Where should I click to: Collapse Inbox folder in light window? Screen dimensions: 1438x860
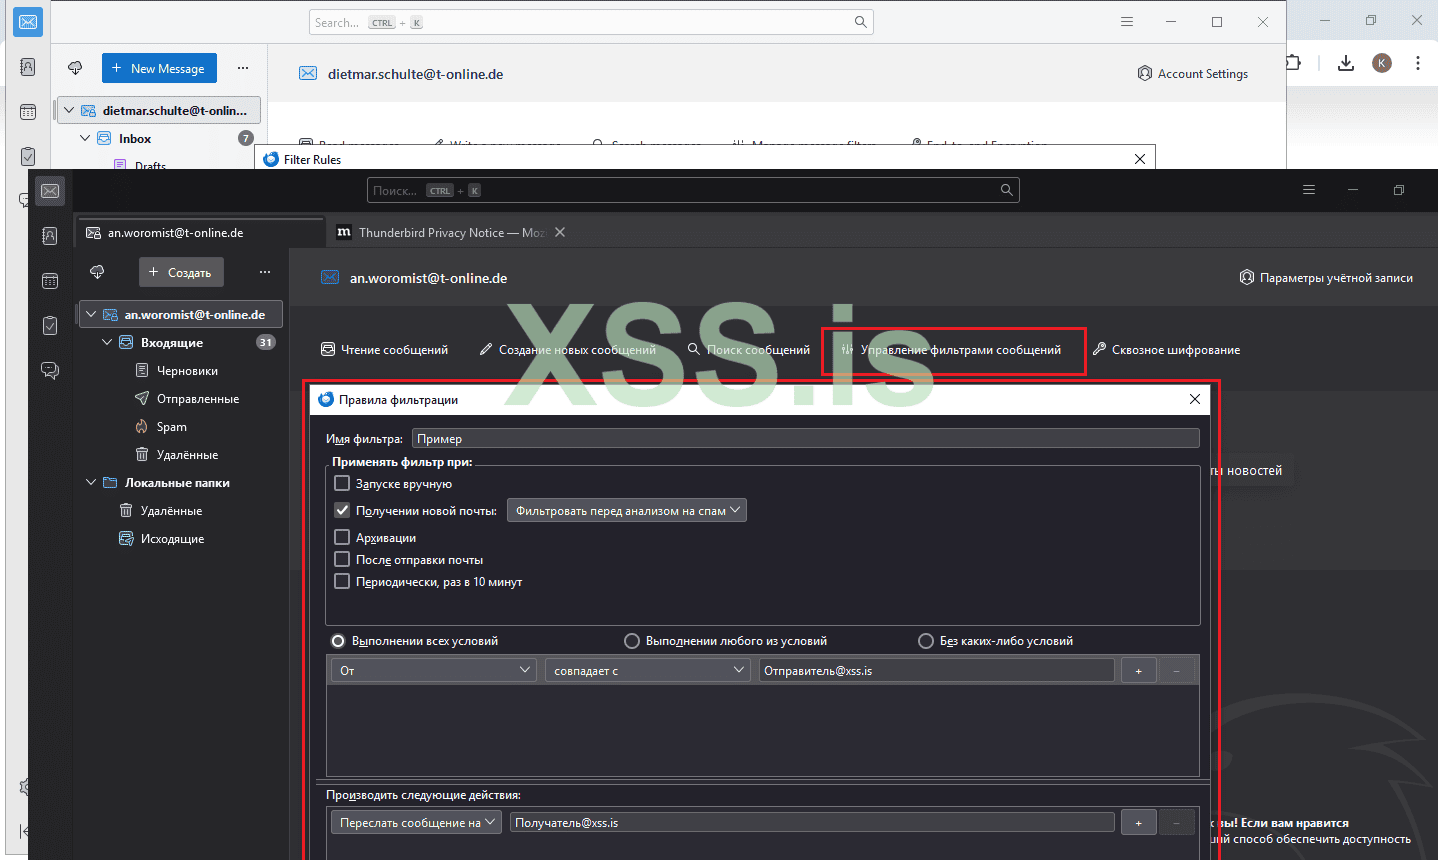(85, 138)
